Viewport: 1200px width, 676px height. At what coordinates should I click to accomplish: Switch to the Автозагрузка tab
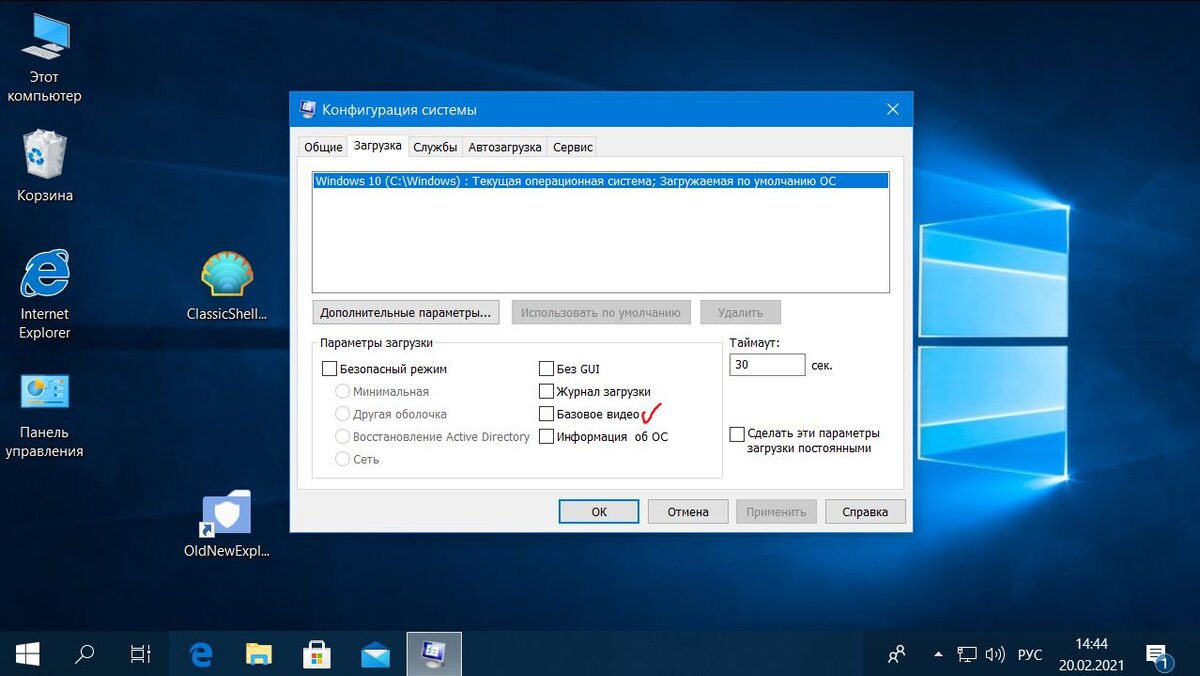(505, 147)
